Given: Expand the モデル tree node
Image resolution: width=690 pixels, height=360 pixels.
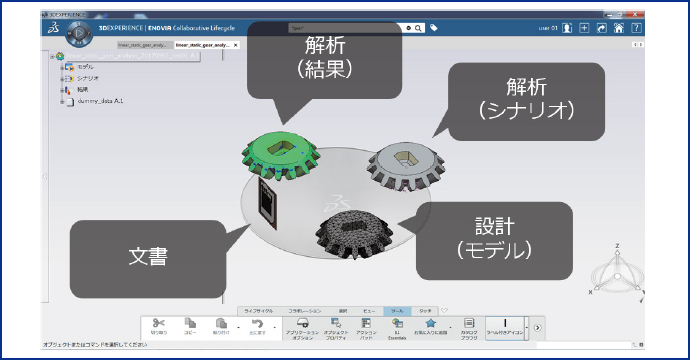Looking at the screenshot, I should 62,67.
